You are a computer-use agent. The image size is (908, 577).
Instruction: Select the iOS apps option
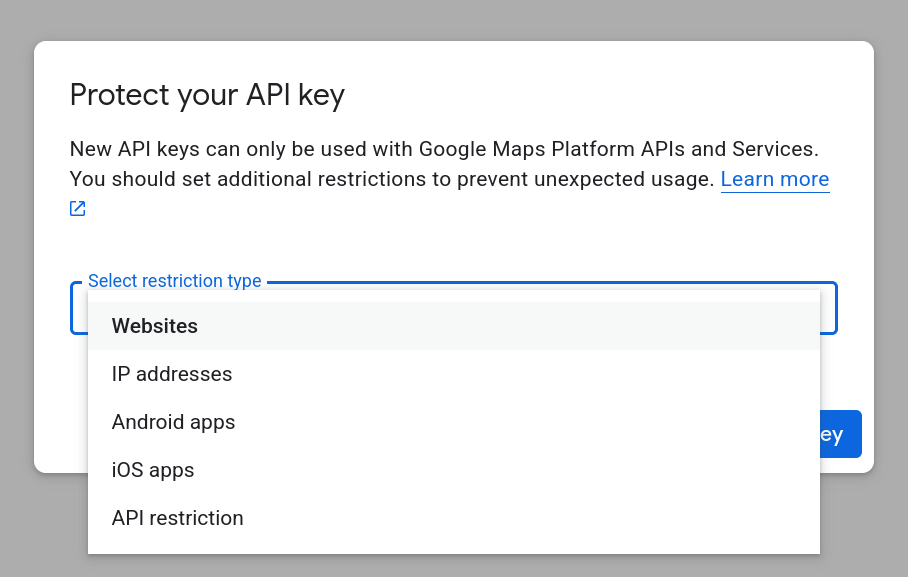(153, 470)
